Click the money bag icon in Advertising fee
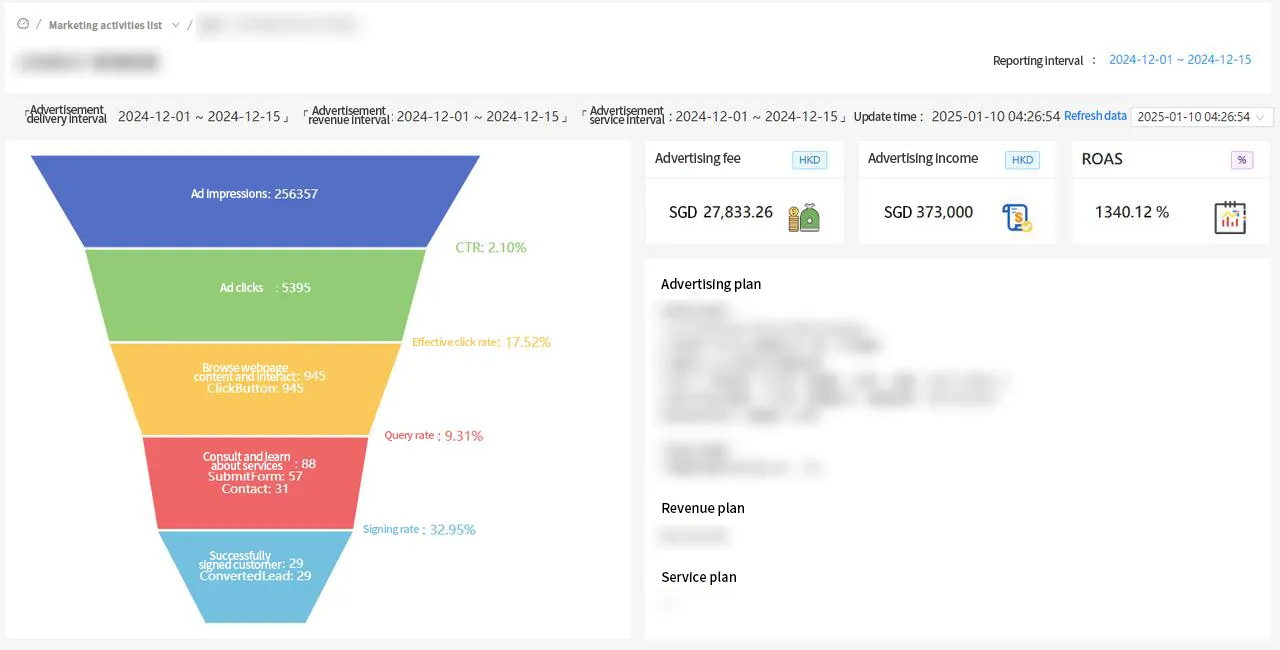 point(803,217)
